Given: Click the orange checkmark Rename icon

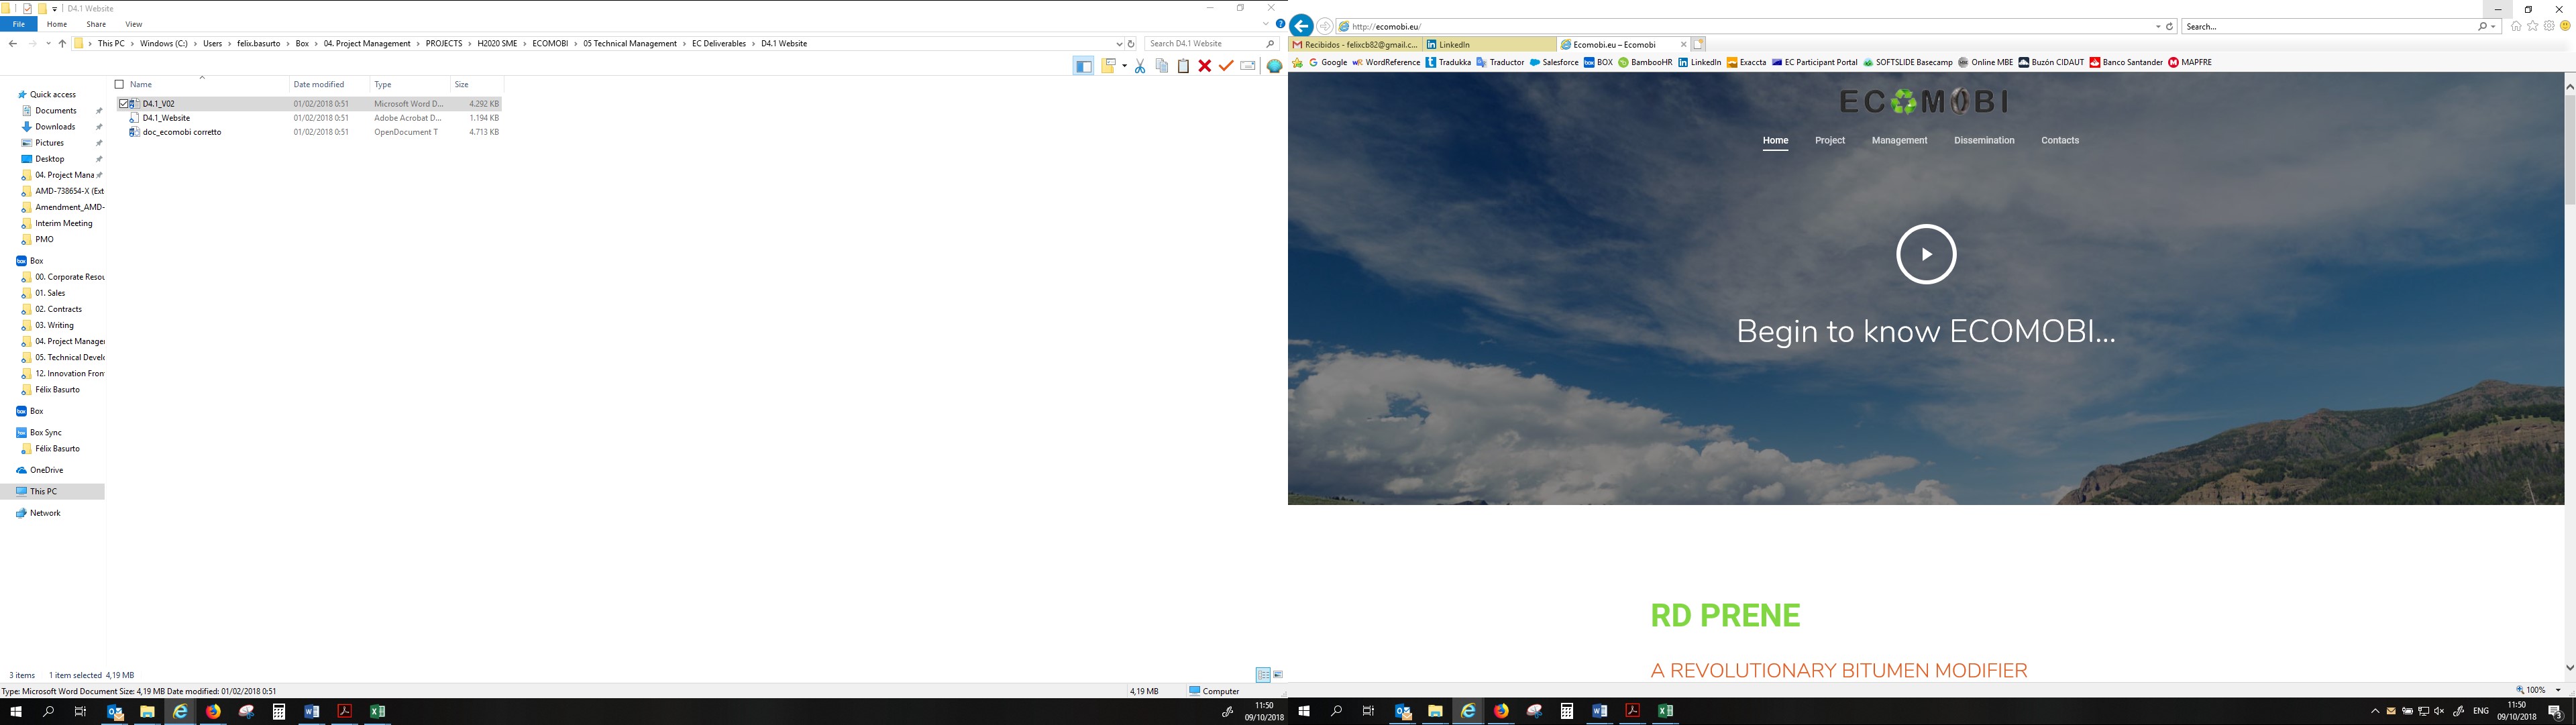Looking at the screenshot, I should click(x=1226, y=66).
